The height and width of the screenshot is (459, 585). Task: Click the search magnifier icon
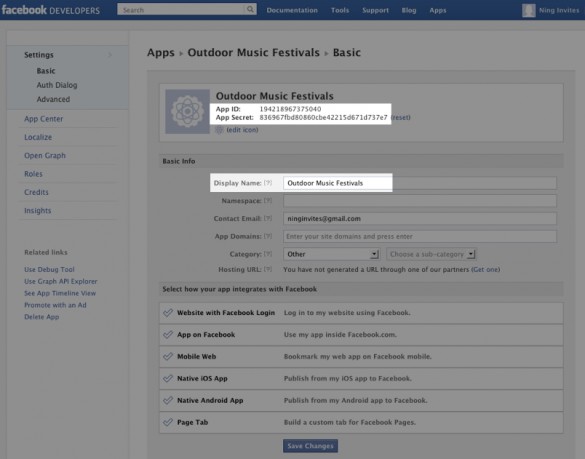click(x=250, y=9)
